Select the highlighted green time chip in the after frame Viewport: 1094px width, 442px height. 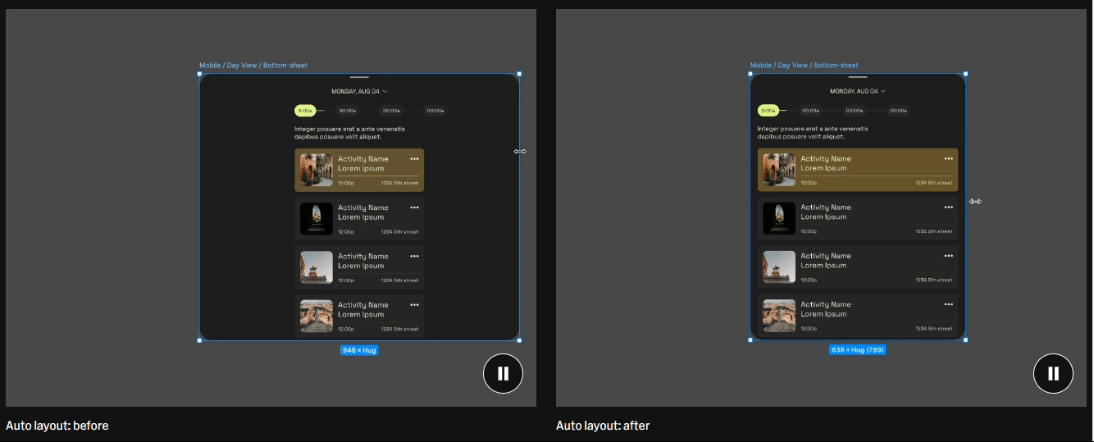coord(768,110)
